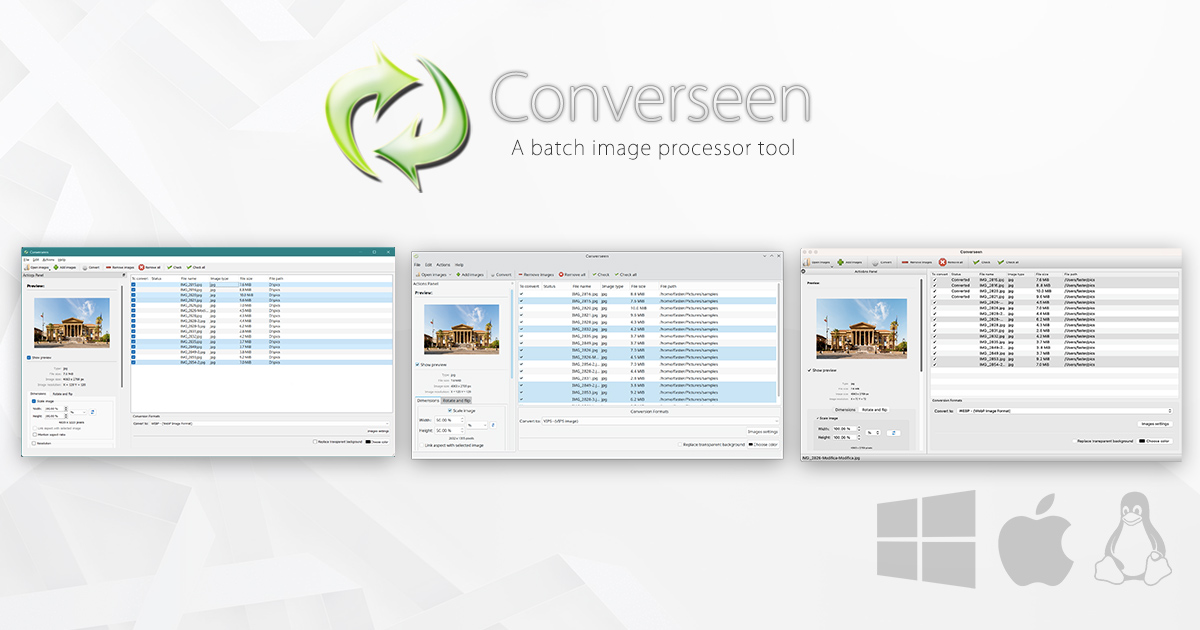
Task: Click Add images plus icon in the Windows screenshot
Action: (56, 268)
